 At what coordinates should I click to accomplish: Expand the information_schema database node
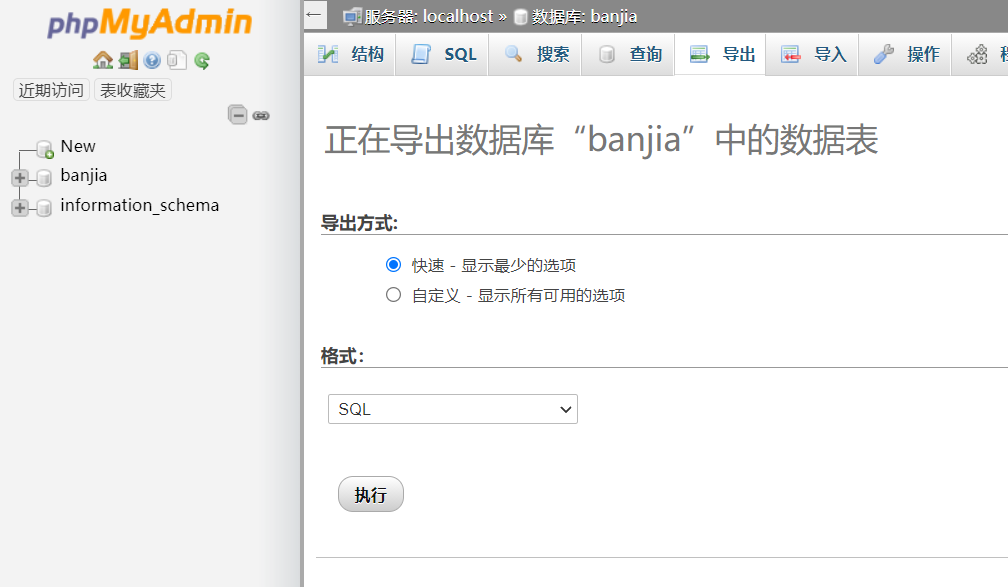point(19,208)
